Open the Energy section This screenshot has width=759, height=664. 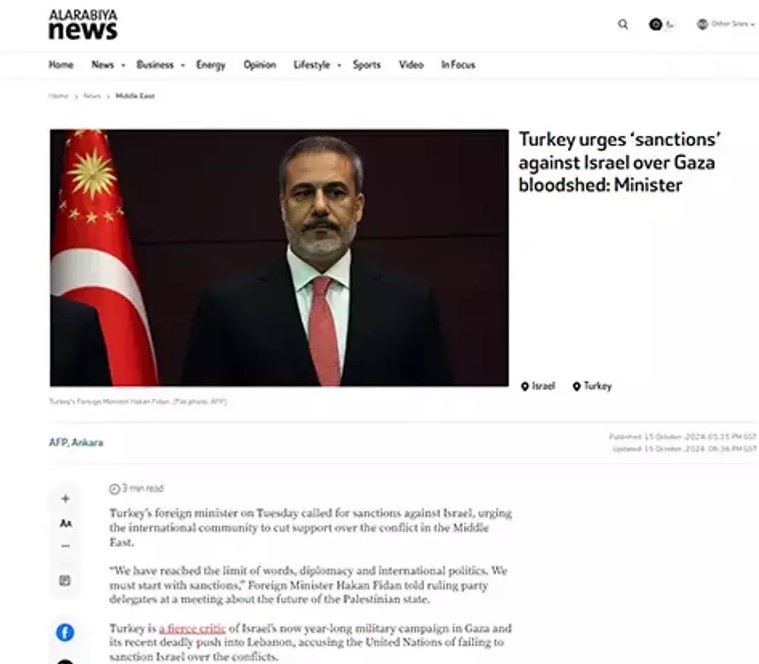[211, 65]
